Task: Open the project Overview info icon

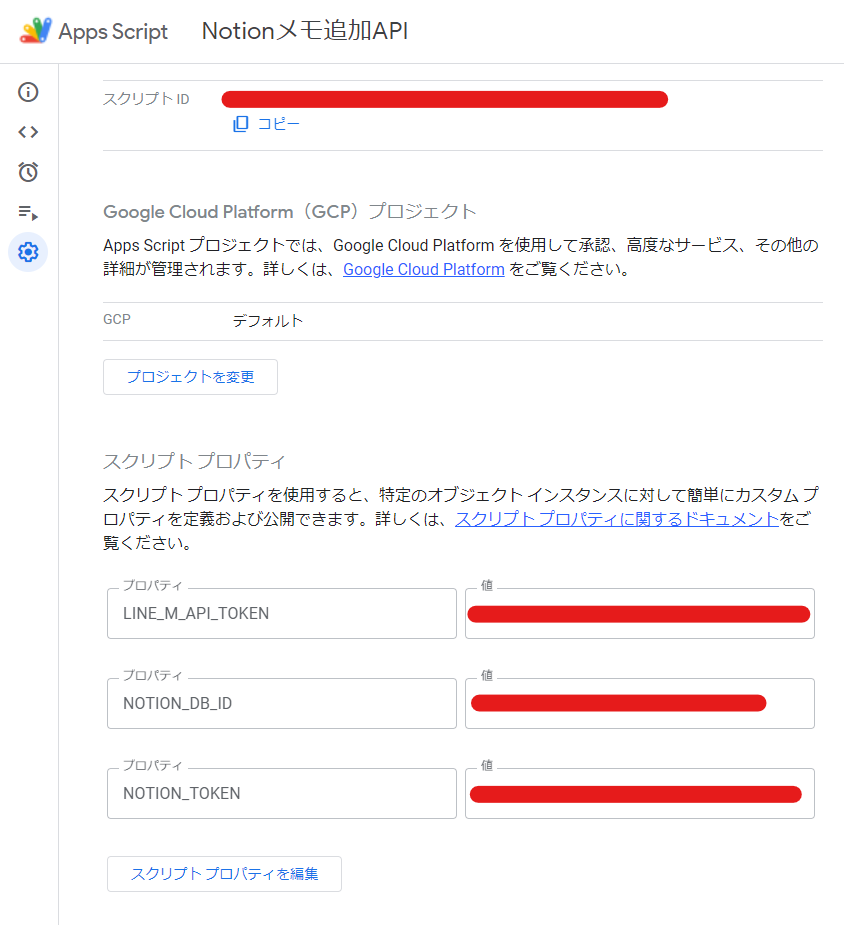Action: click(28, 92)
